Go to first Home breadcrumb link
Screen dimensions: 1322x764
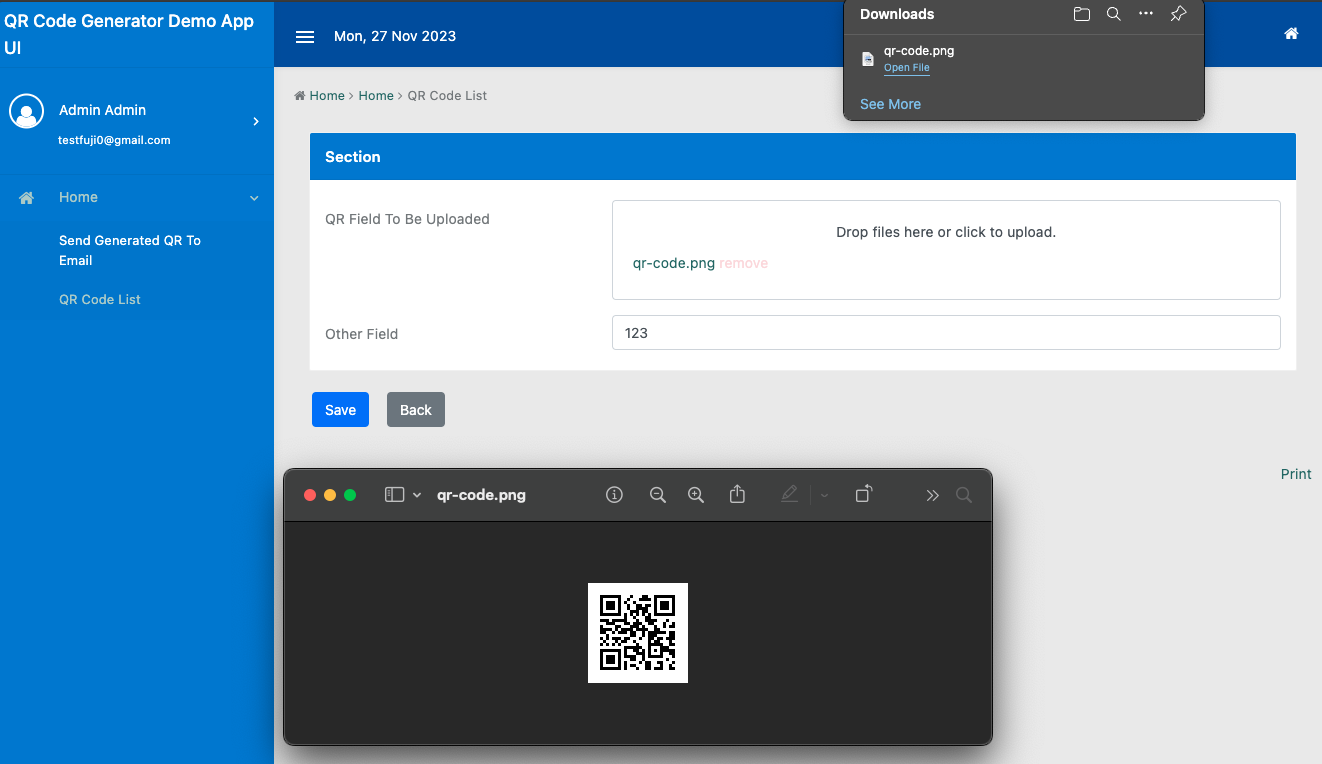327,96
